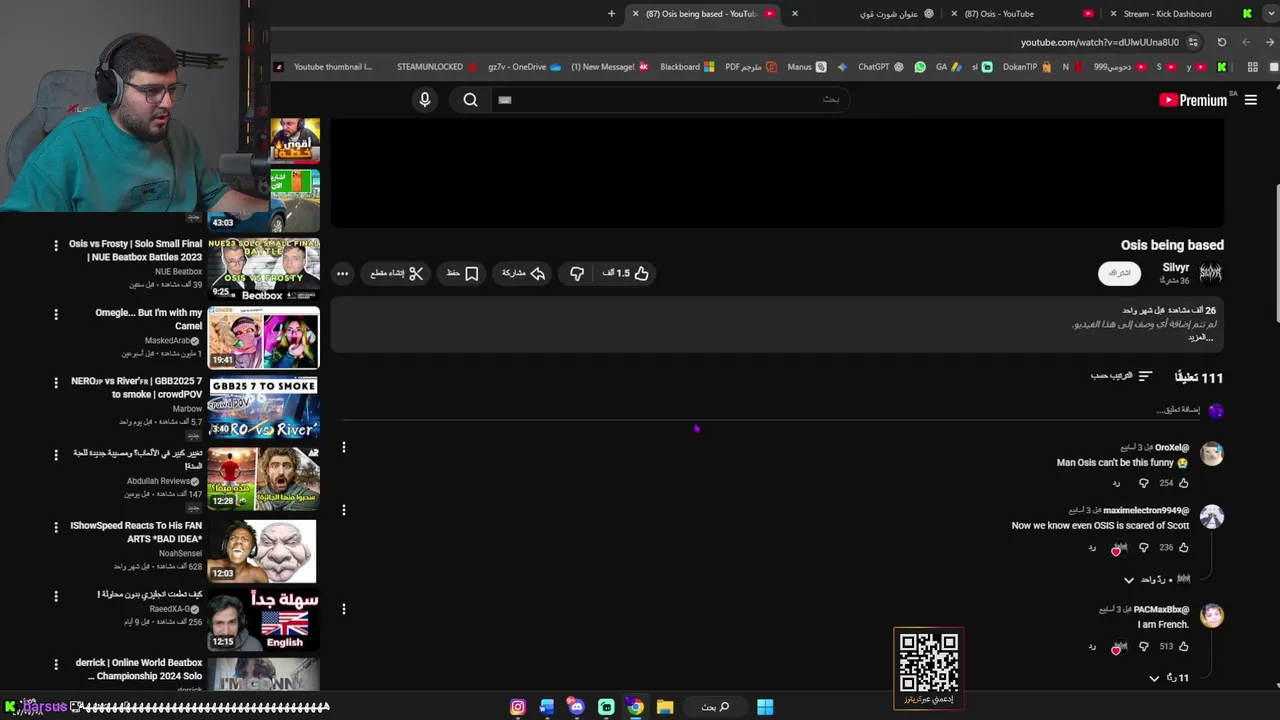The image size is (1280, 720).
Task: Expand the 11 replies under PACMaxBbx
Action: [x=1169, y=678]
